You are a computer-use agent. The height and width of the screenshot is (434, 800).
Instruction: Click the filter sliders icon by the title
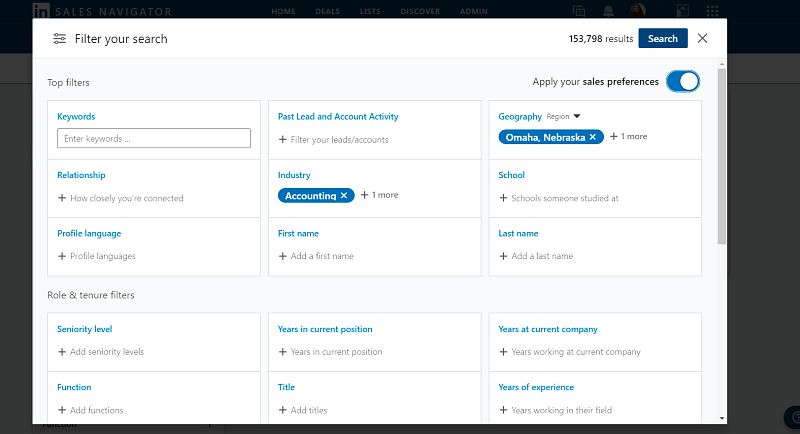(60, 39)
